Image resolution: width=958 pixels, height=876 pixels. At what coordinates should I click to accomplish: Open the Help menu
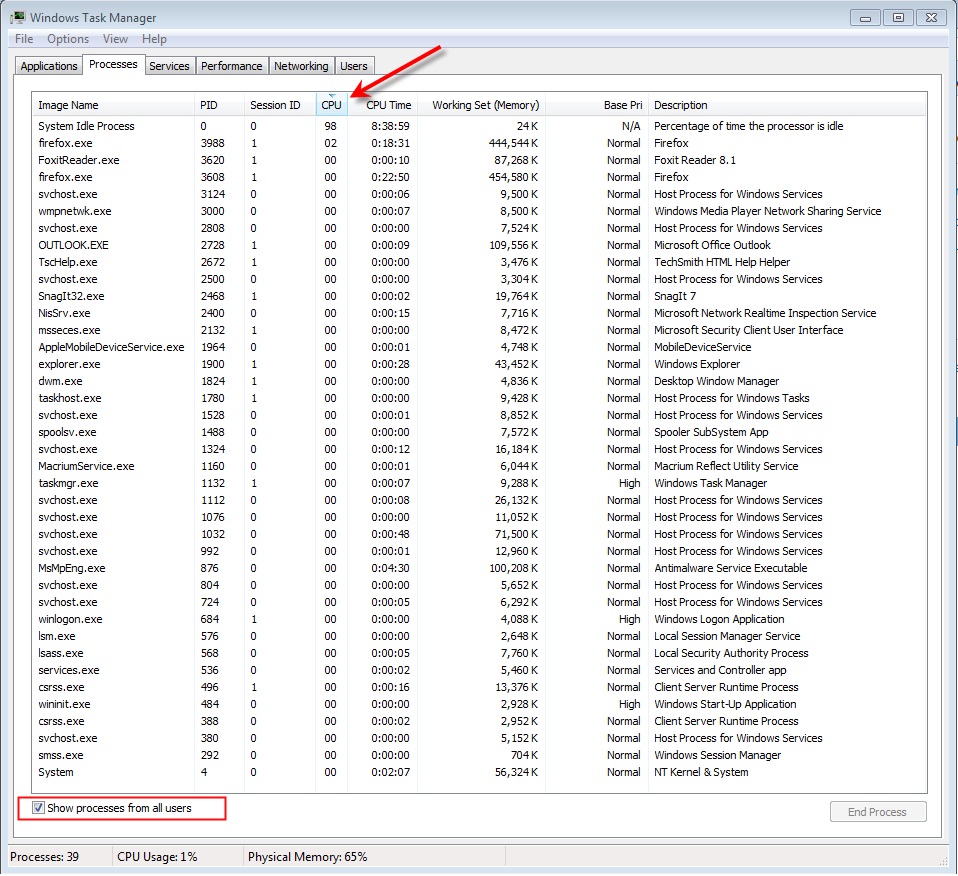[x=154, y=38]
